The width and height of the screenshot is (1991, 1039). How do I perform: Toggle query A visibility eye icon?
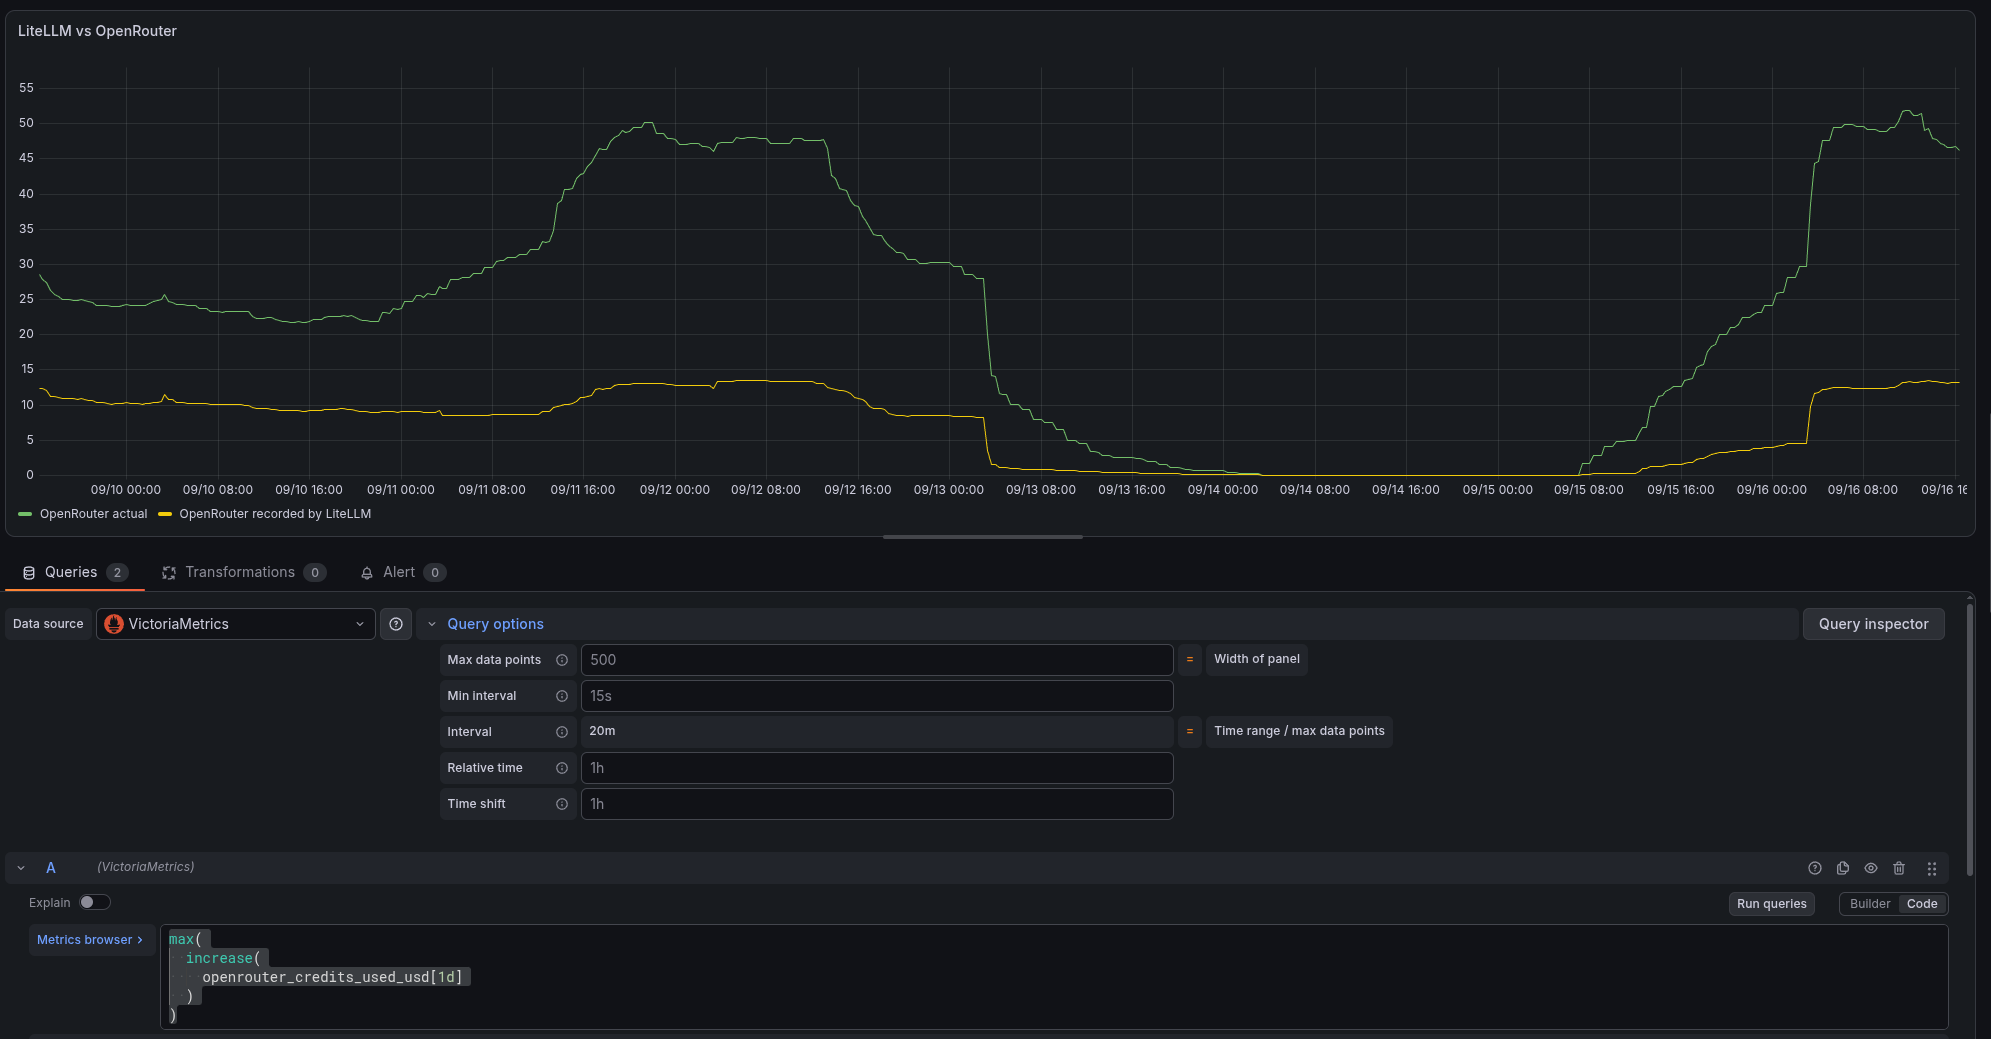[x=1871, y=868]
